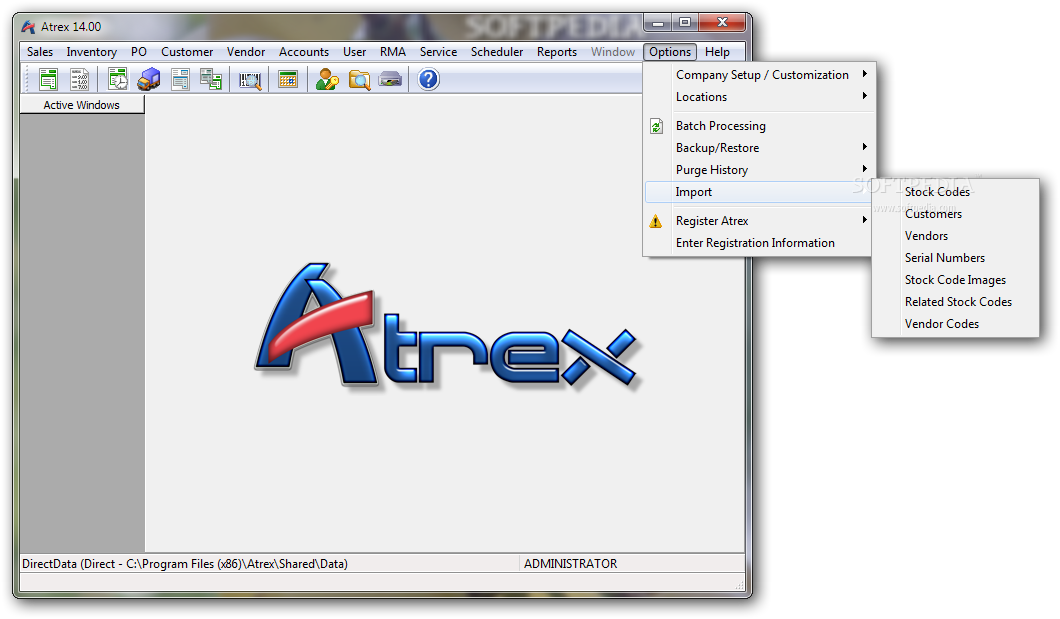Click the printer device toolbar icon
Image resolution: width=1060 pixels, height=619 pixels.
pyautogui.click(x=391, y=80)
